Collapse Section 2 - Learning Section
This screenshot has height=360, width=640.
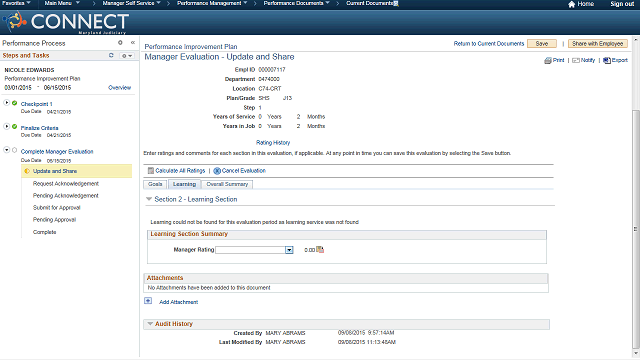click(x=149, y=199)
